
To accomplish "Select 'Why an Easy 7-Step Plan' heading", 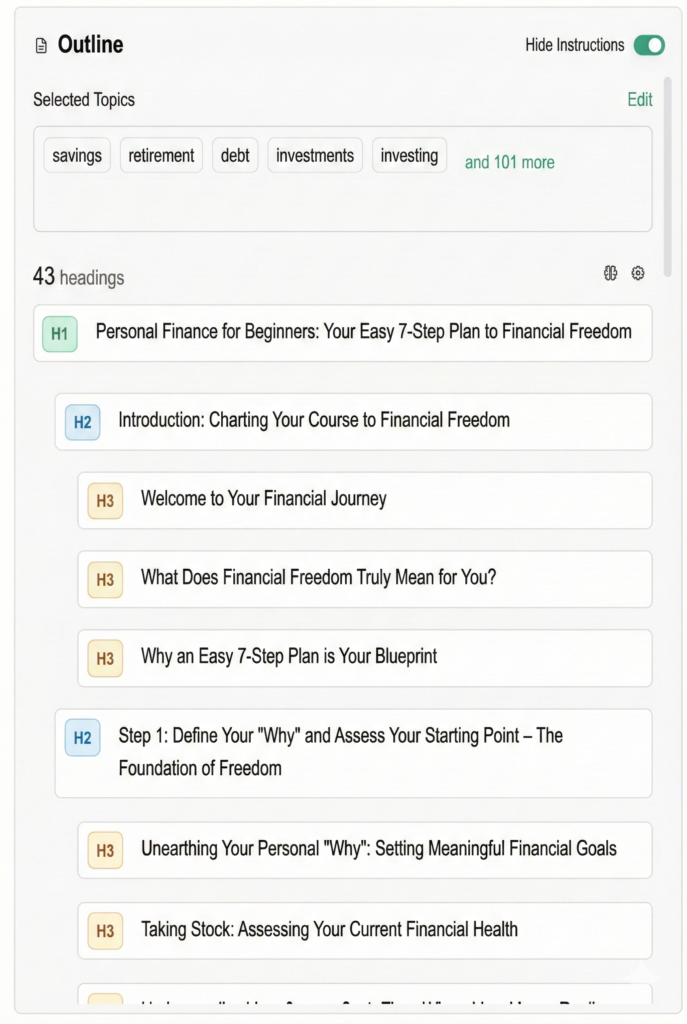I will coord(289,657).
